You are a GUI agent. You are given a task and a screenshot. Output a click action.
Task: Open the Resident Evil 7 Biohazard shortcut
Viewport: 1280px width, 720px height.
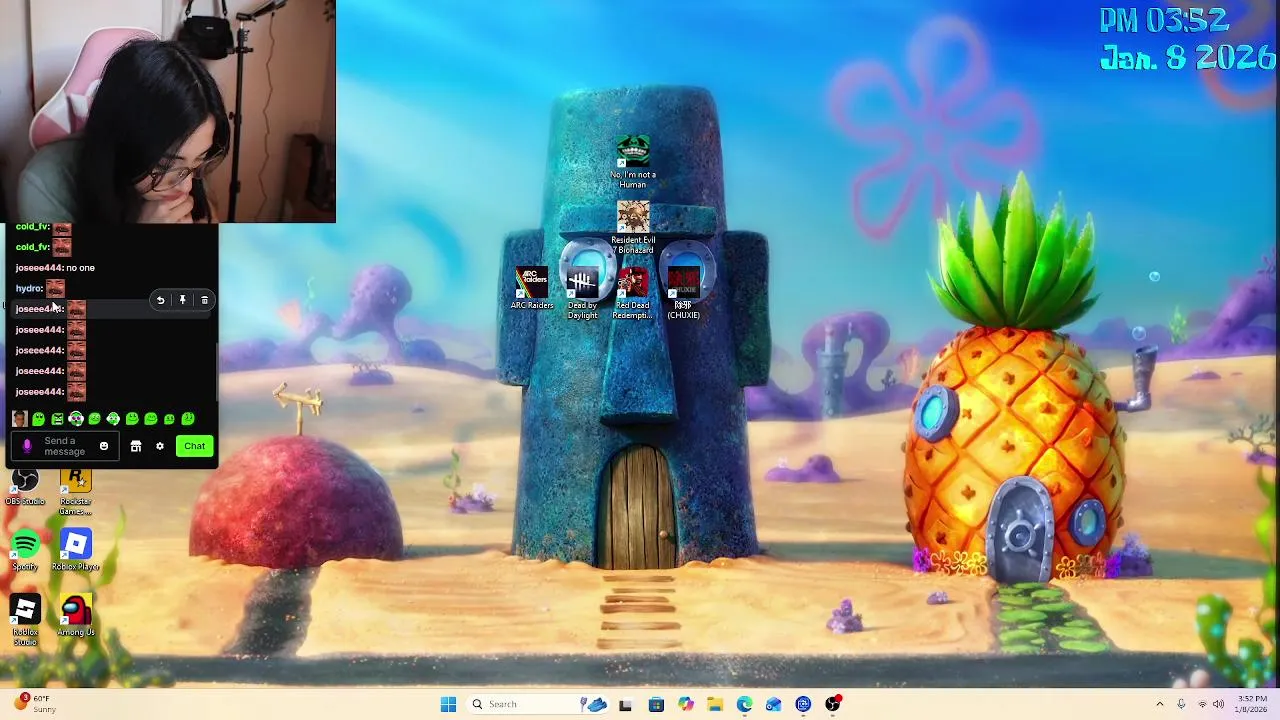pyautogui.click(x=633, y=227)
